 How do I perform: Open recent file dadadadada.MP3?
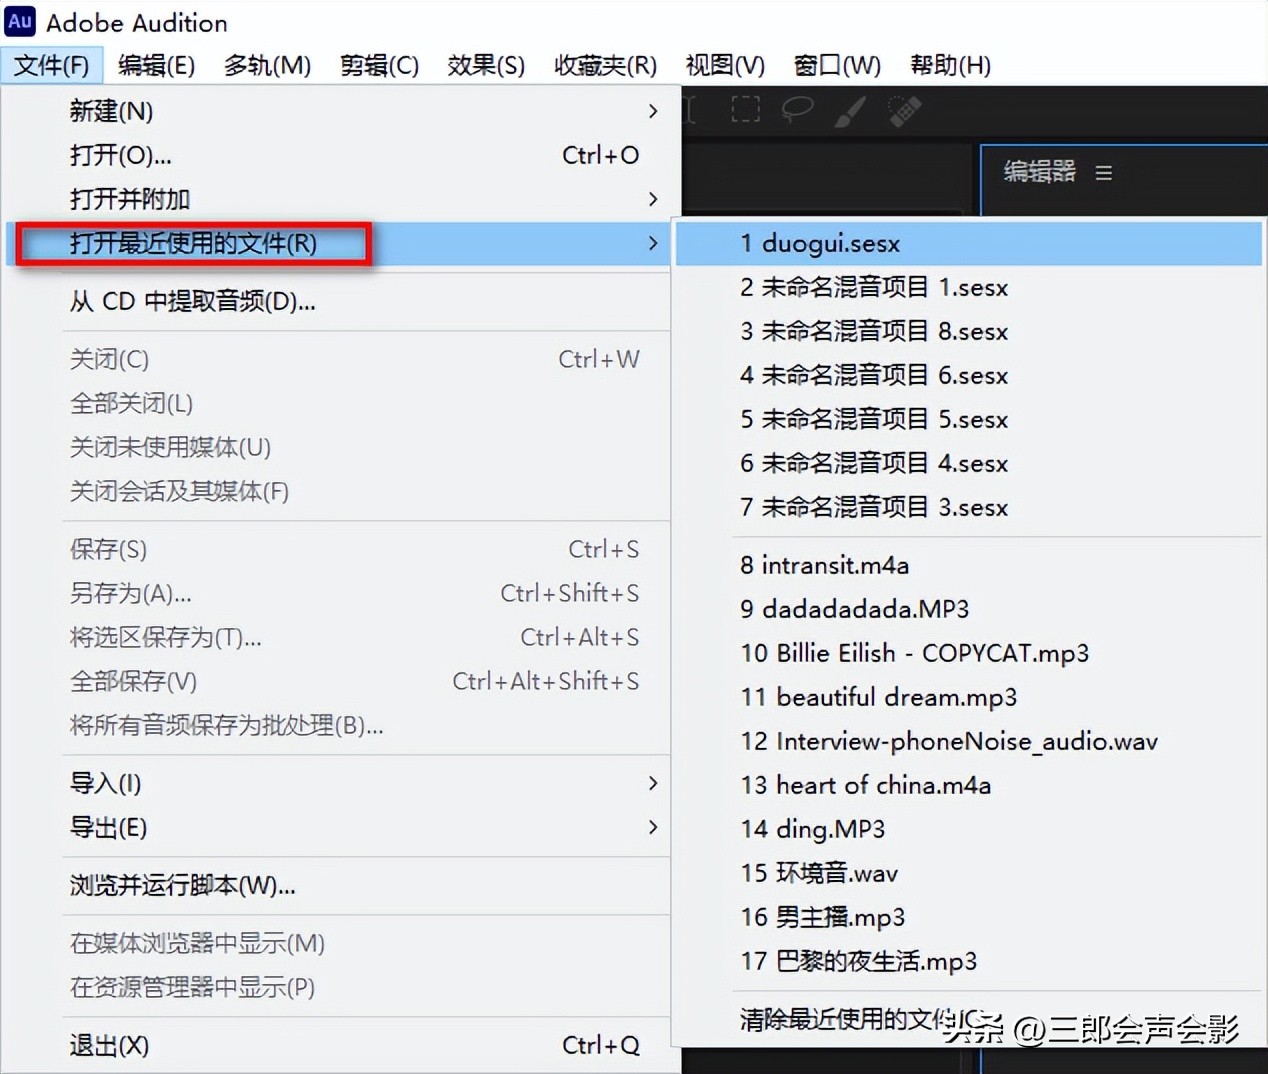click(x=968, y=609)
